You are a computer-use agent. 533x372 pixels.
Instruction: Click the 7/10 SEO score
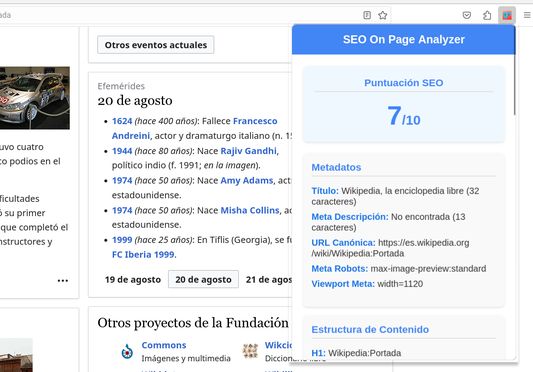pyautogui.click(x=403, y=116)
